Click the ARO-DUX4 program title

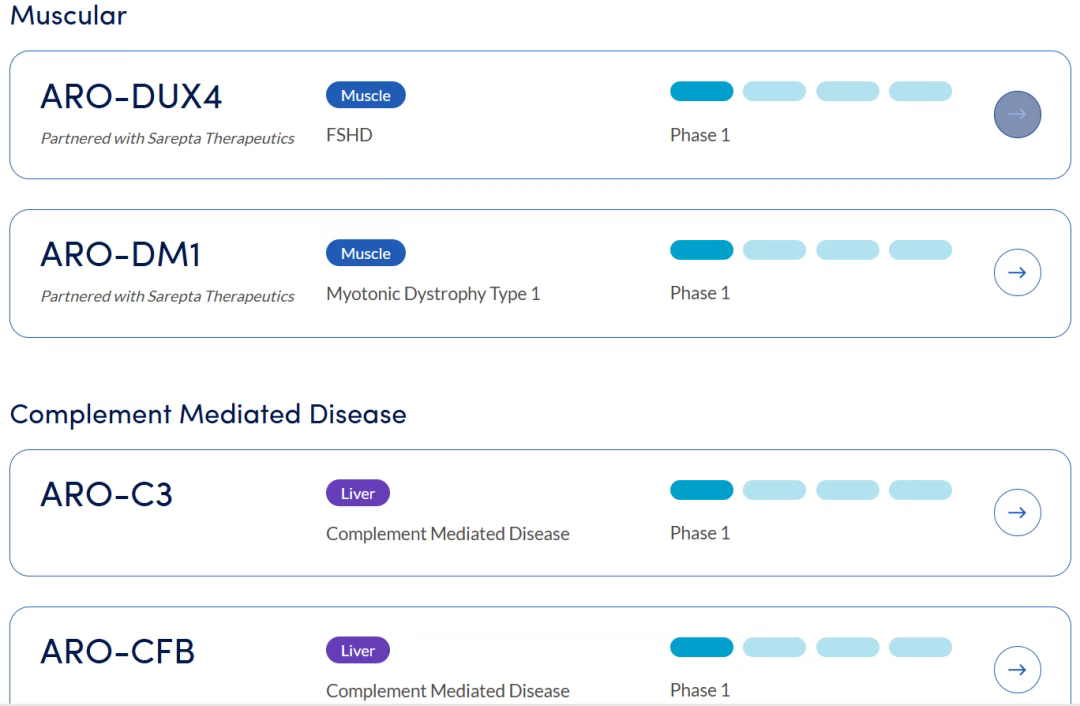click(131, 97)
